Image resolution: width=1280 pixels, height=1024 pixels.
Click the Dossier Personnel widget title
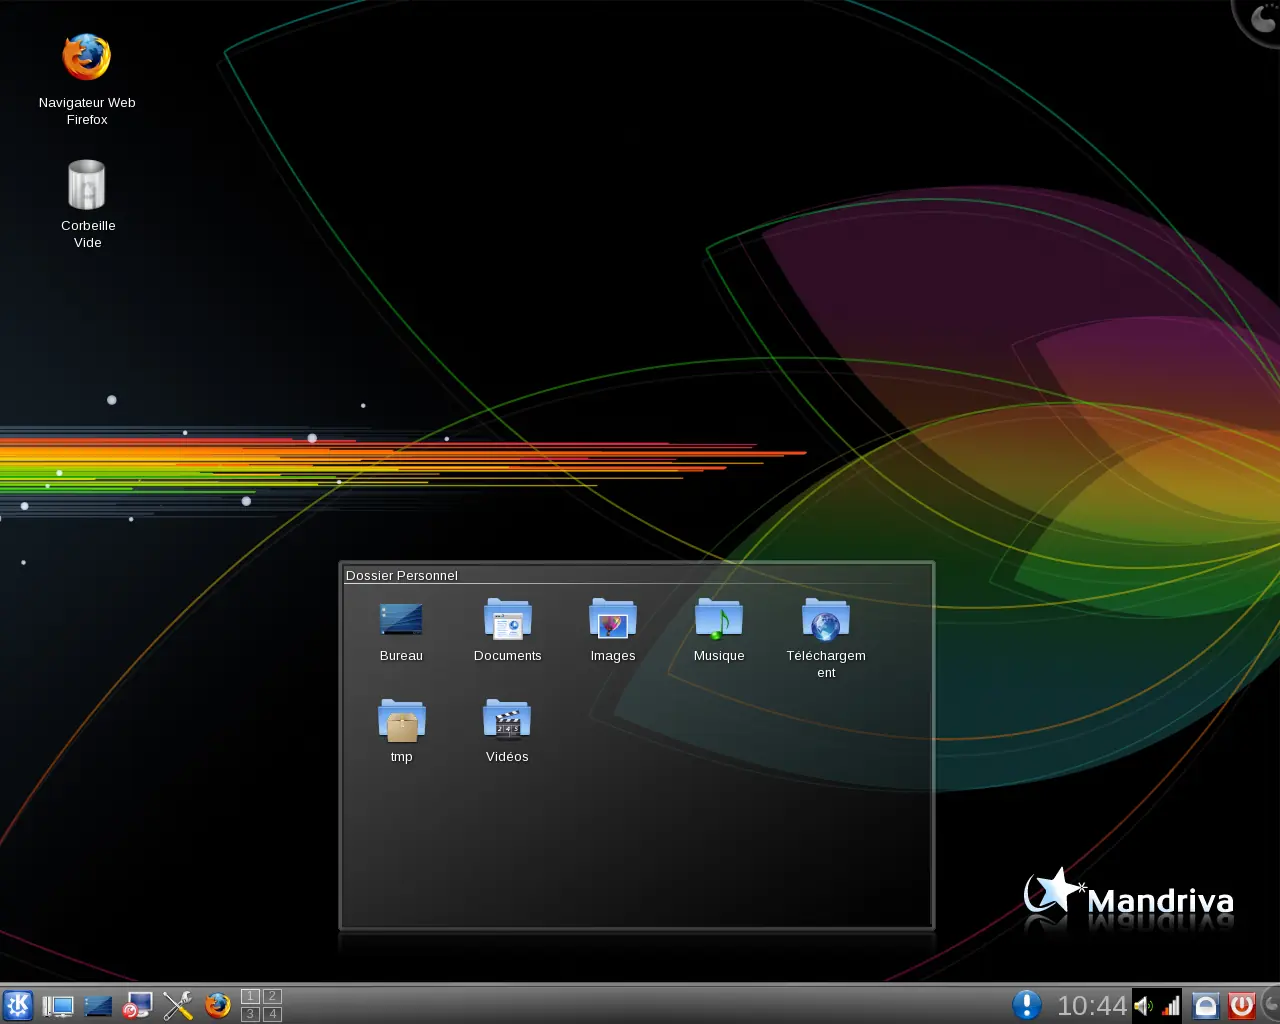[x=401, y=575]
